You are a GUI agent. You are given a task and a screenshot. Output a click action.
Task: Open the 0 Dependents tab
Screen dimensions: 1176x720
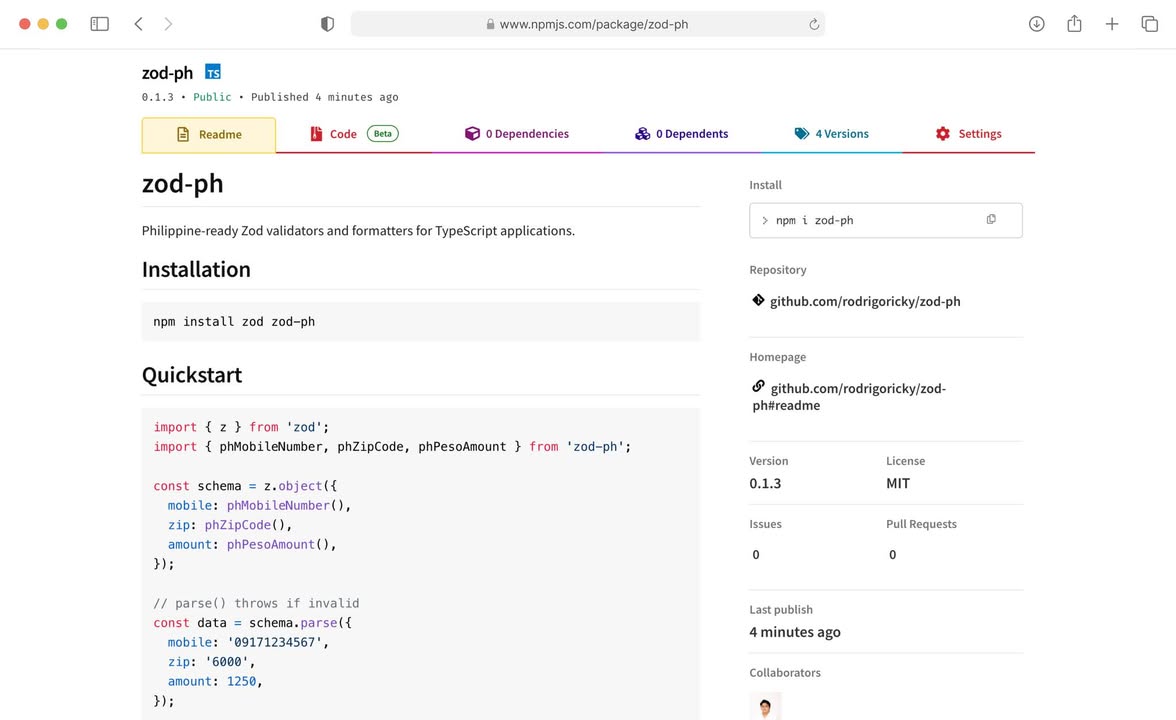(681, 134)
